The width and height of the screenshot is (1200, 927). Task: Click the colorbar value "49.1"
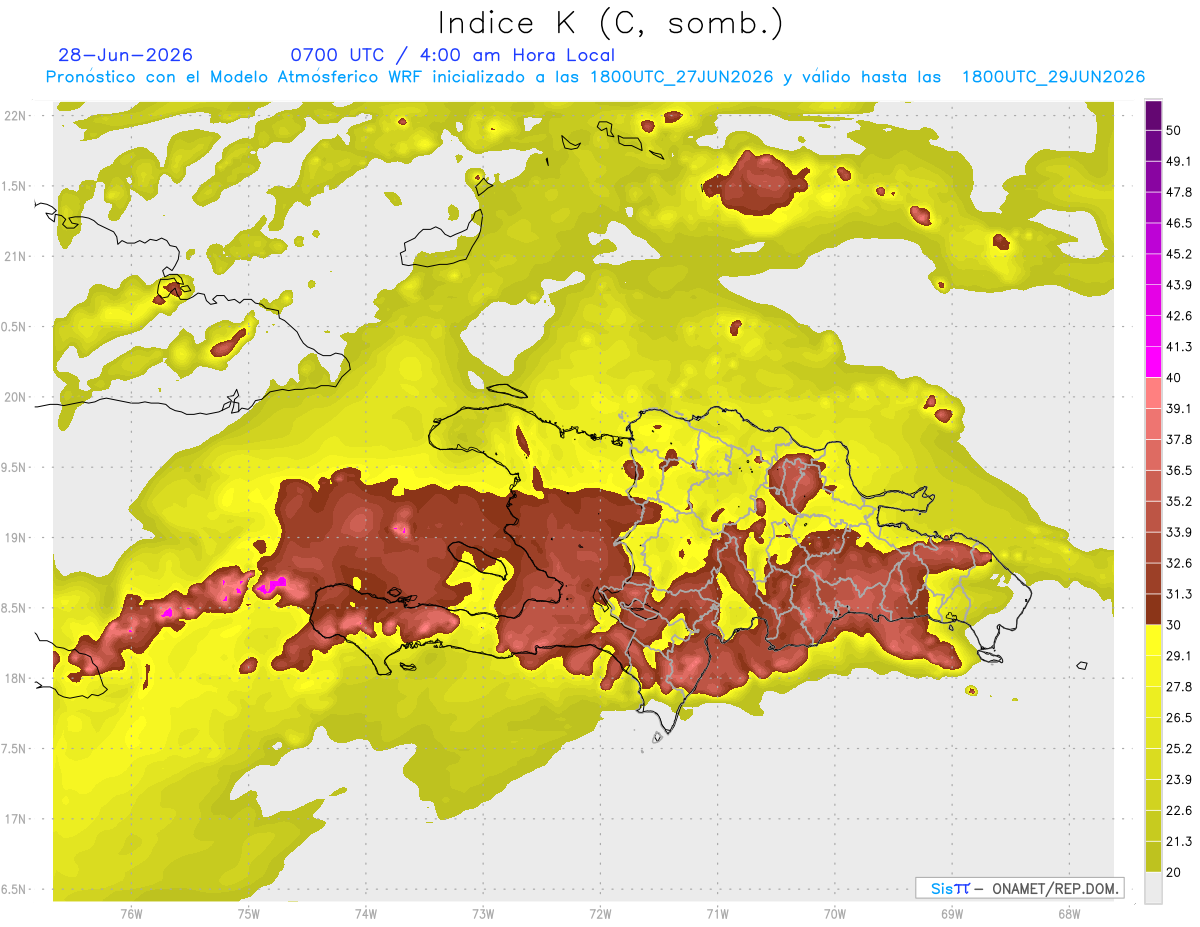1180,161
